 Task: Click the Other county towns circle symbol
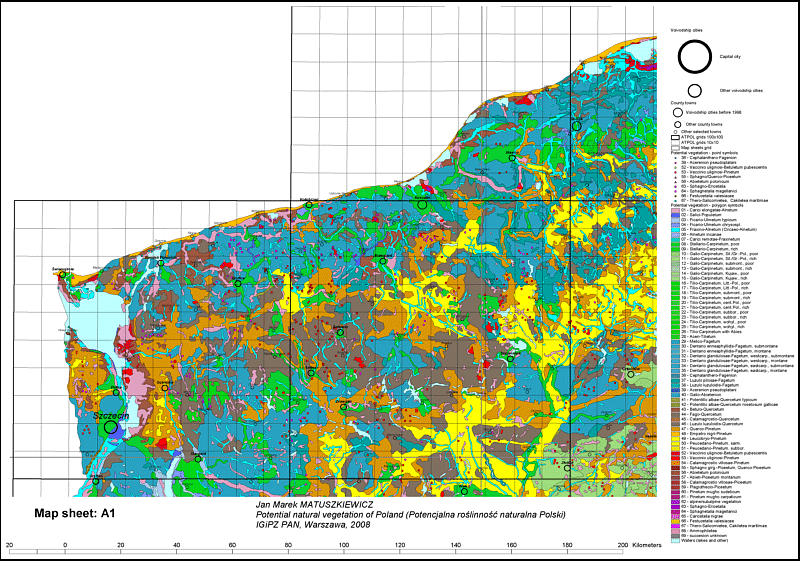coord(678,124)
